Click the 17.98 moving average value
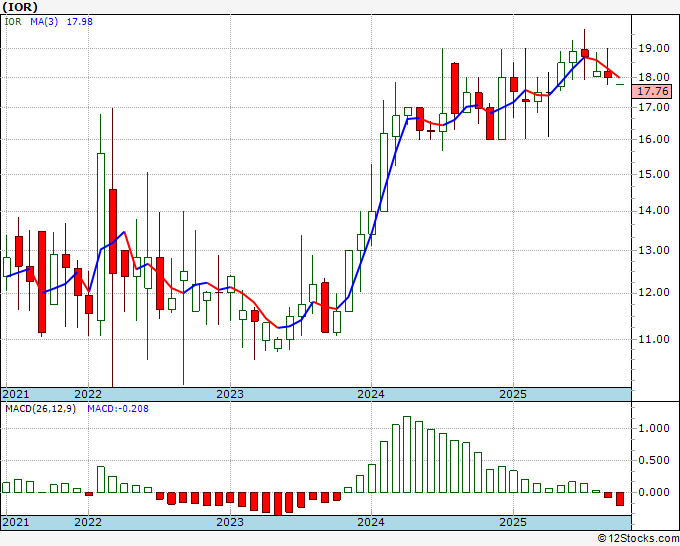680x546 pixels. (79, 22)
